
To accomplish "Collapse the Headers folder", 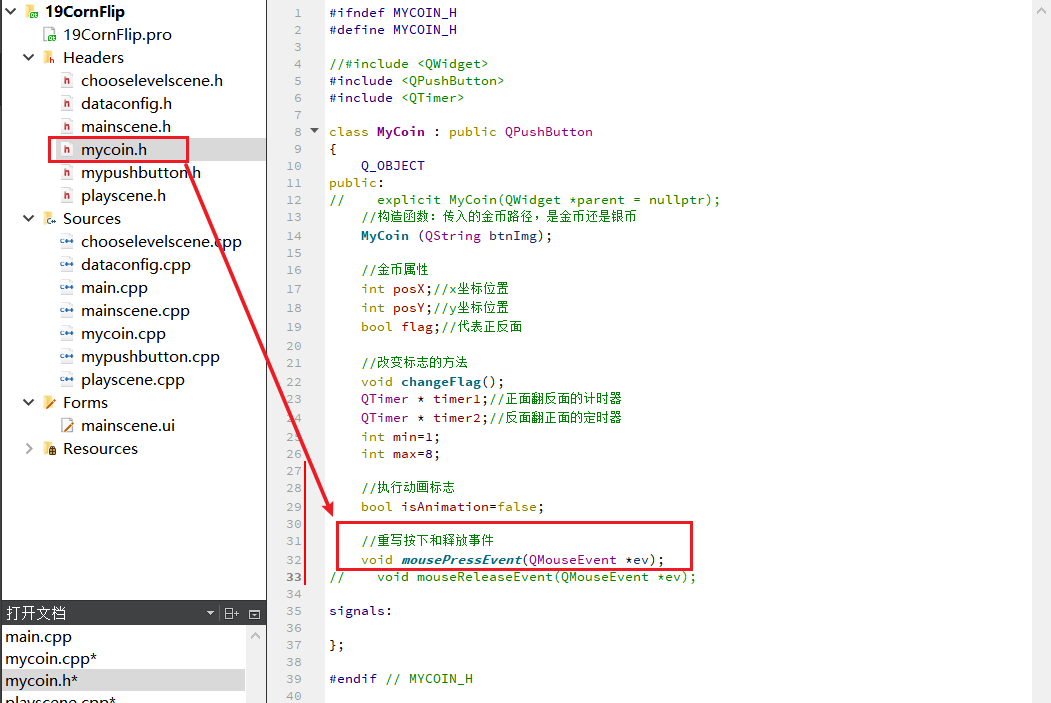I will pos(28,58).
